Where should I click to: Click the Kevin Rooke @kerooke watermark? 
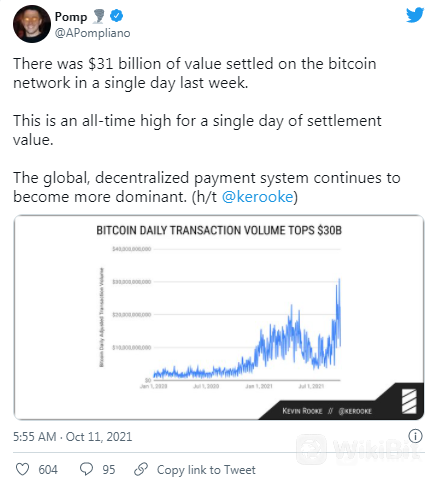(327, 411)
